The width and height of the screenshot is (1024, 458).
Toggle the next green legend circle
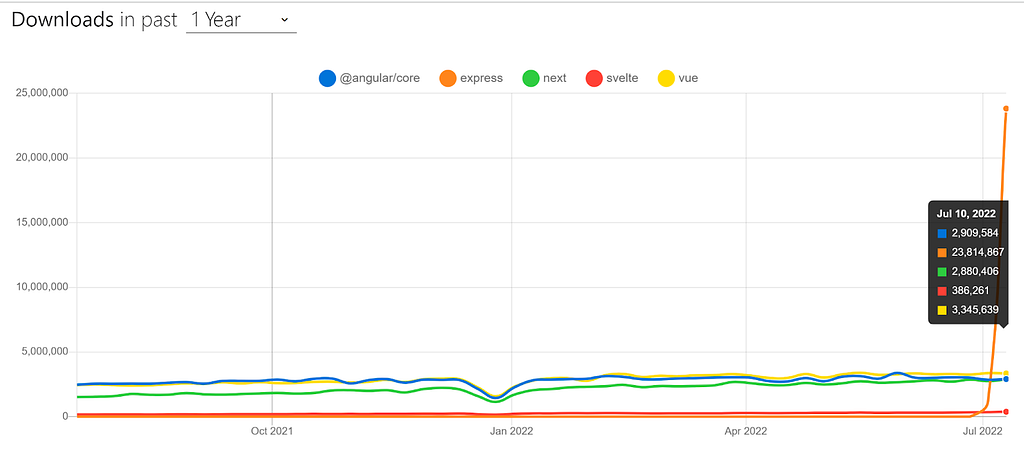pyautogui.click(x=531, y=78)
